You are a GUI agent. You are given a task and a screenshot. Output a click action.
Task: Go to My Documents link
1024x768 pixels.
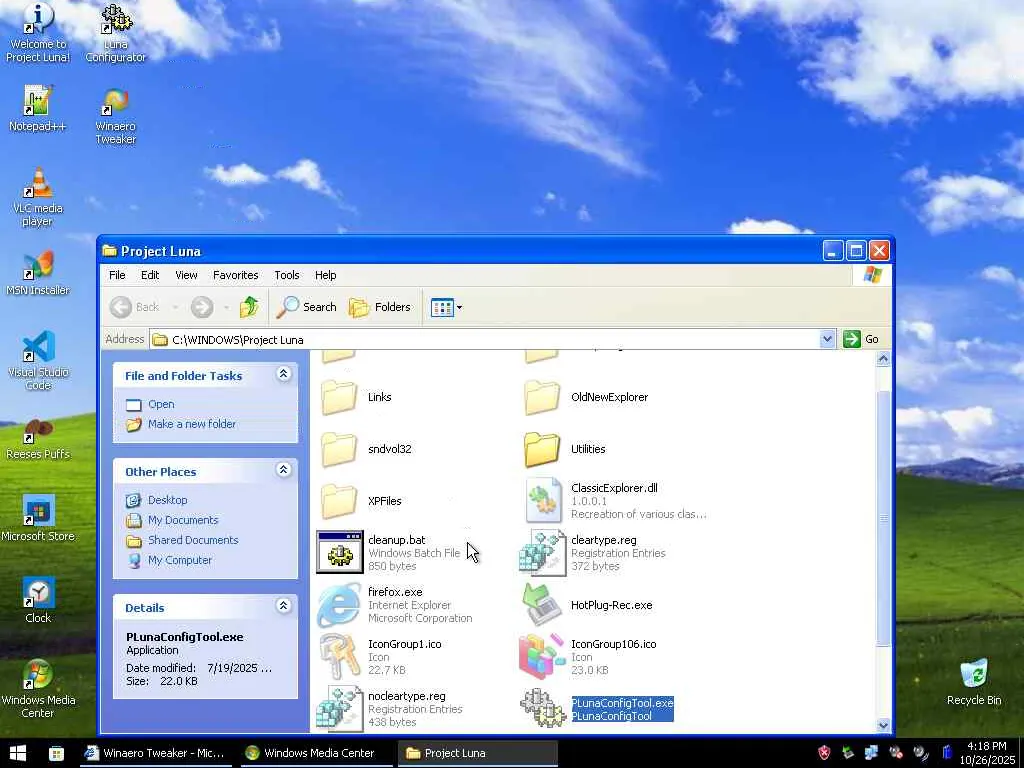172,520
